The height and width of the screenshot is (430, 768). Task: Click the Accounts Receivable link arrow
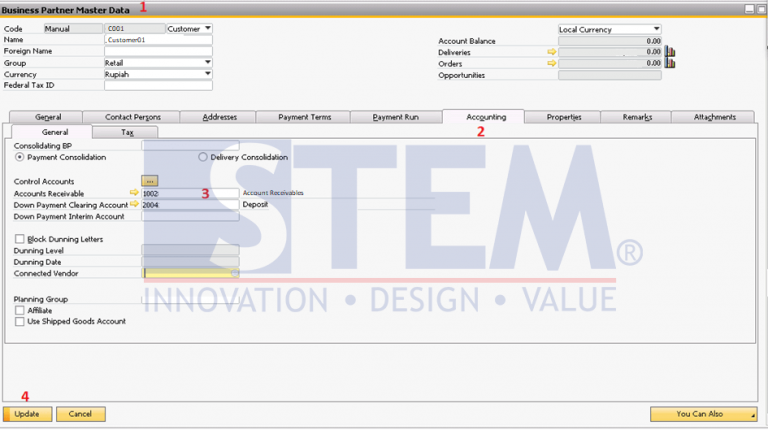[x=135, y=193]
